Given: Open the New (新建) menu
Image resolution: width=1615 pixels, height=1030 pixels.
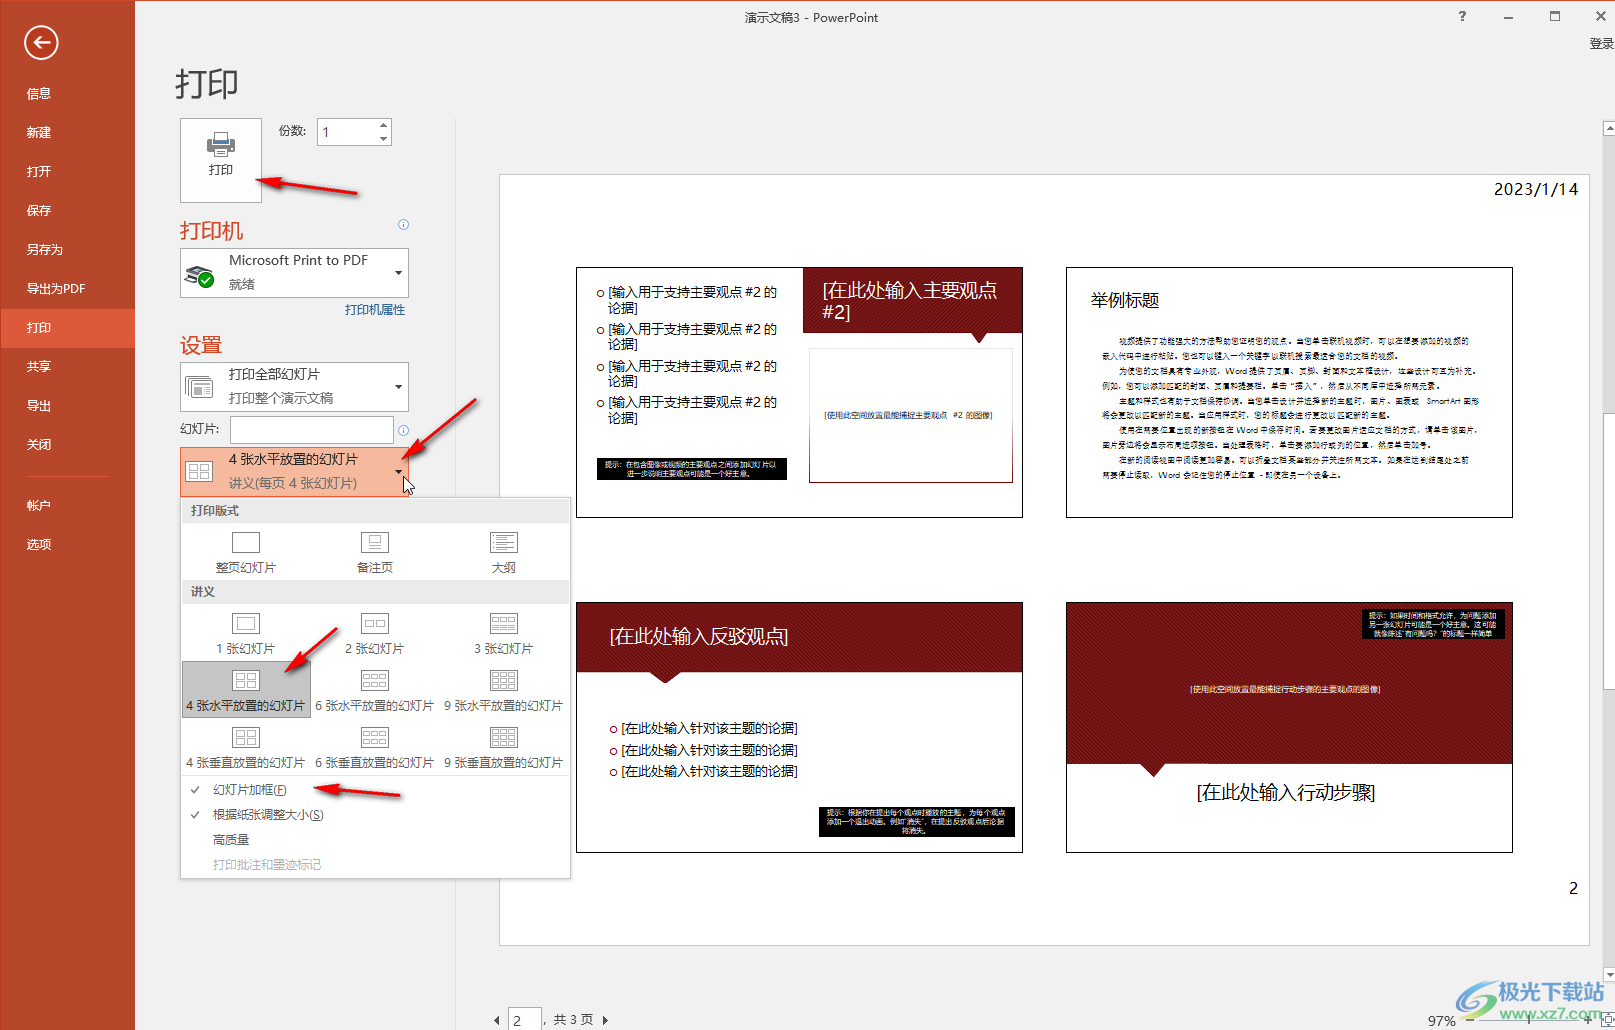Looking at the screenshot, I should 67,132.
